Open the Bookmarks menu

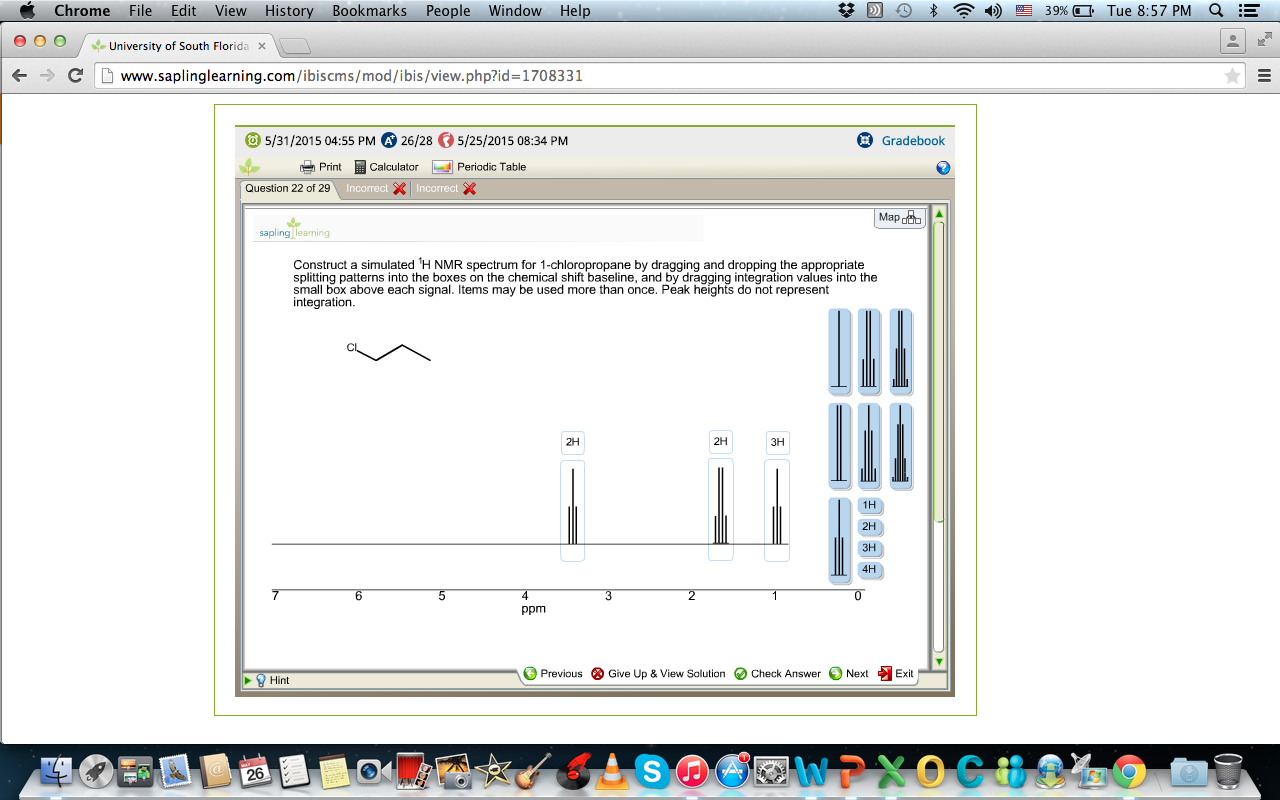pos(369,11)
